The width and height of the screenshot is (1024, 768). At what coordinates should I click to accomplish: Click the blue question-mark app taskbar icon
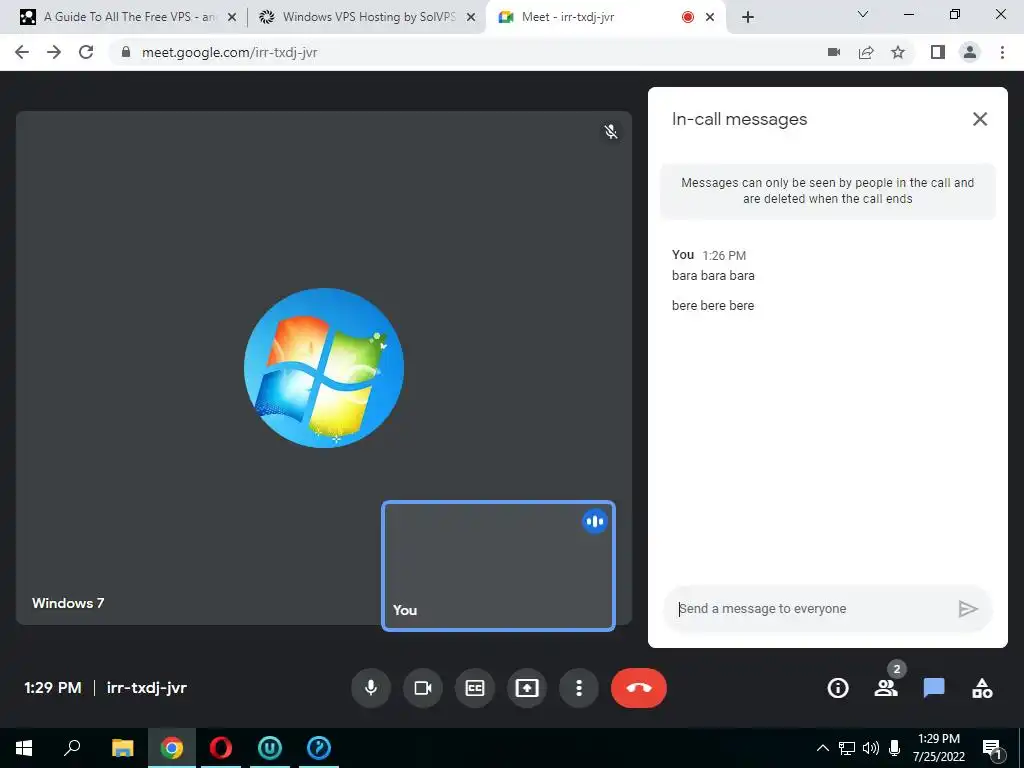pyautogui.click(x=319, y=748)
